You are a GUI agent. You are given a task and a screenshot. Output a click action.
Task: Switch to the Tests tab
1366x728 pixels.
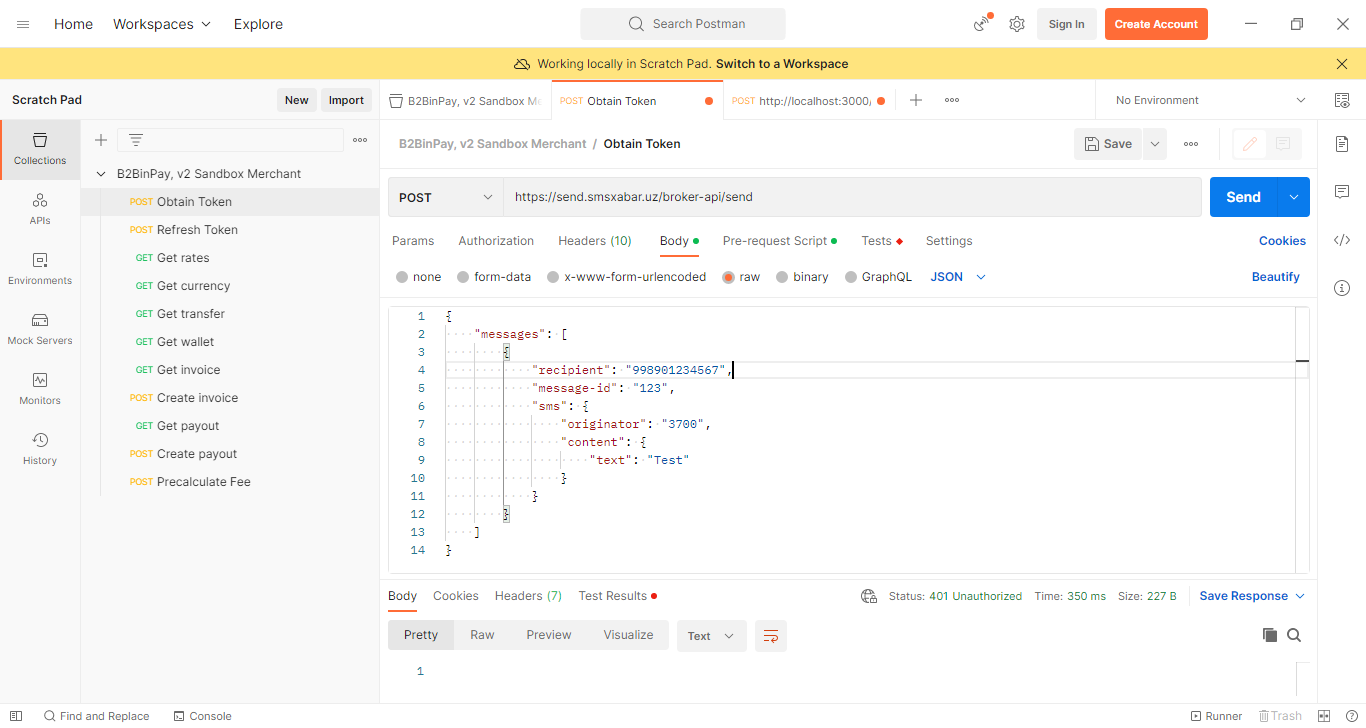coord(882,241)
